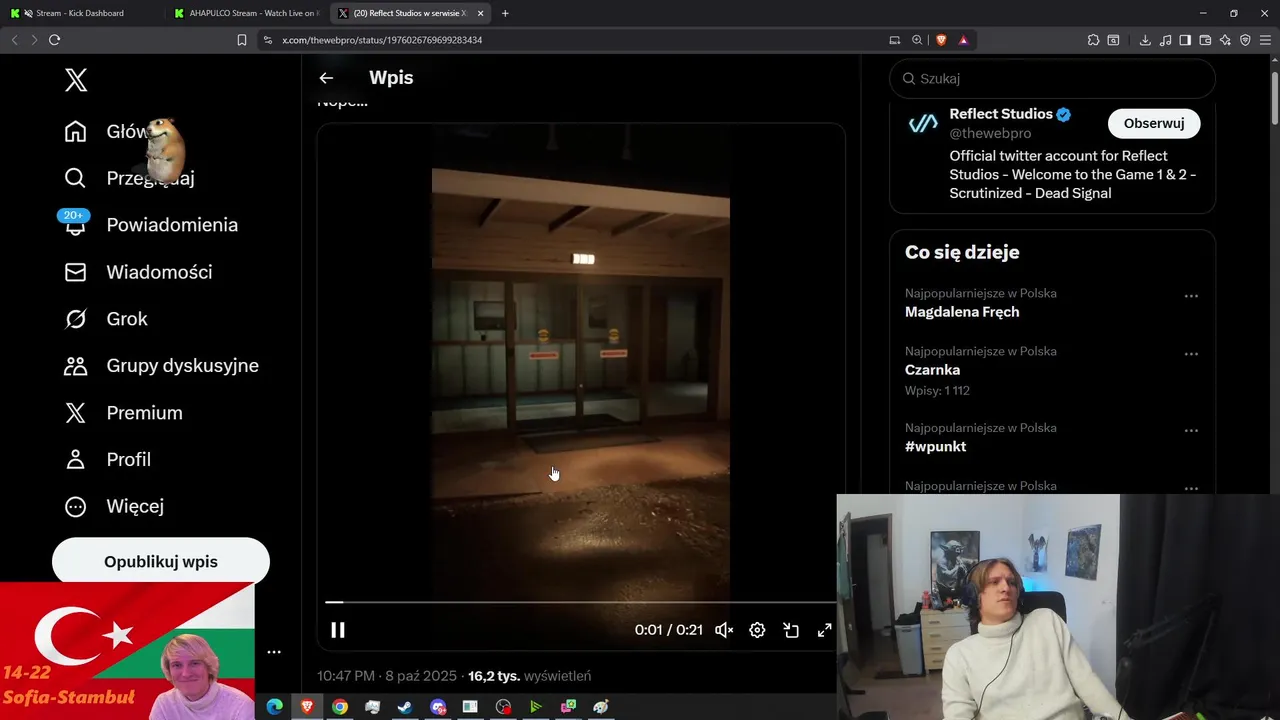Click the account options three dots
This screenshot has height=720, width=1280.
(x=274, y=652)
